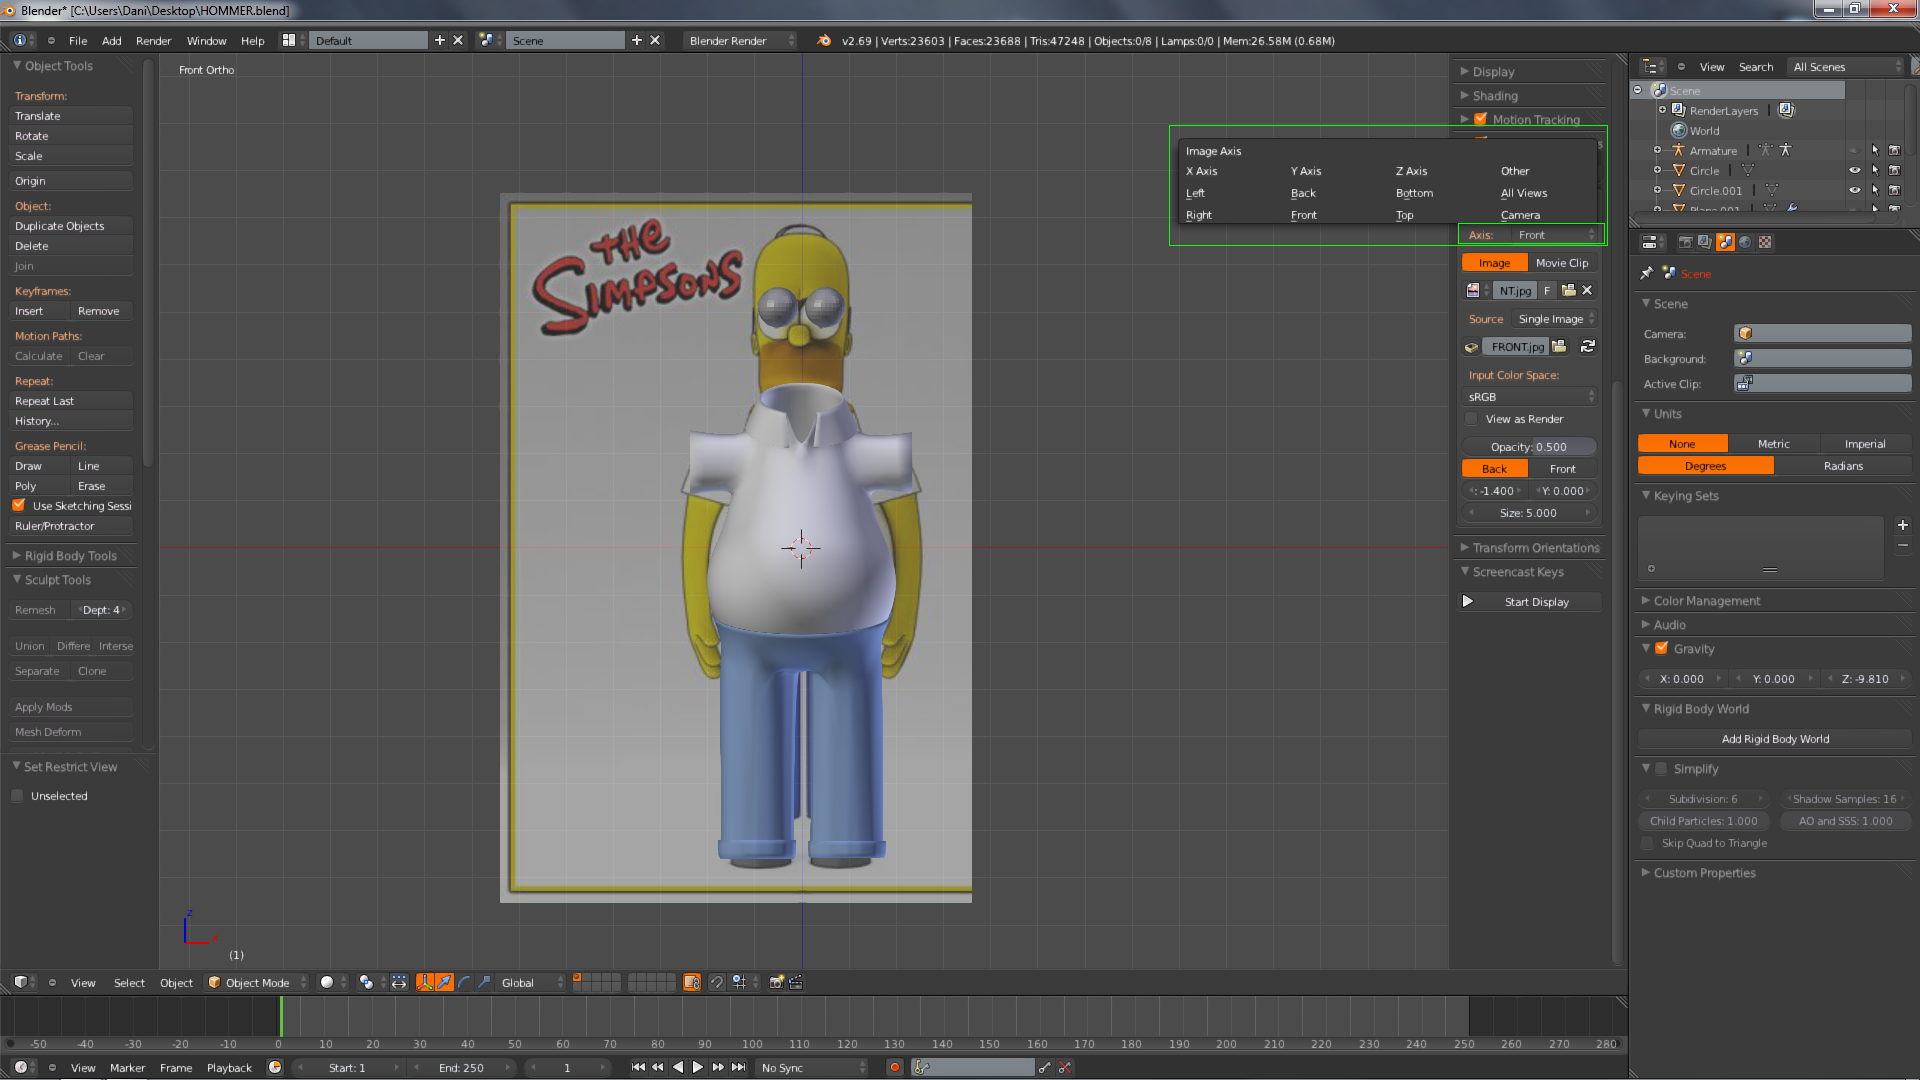Open the Texture properties checker icon
Viewport: 1920px width, 1080px height.
(x=1765, y=242)
